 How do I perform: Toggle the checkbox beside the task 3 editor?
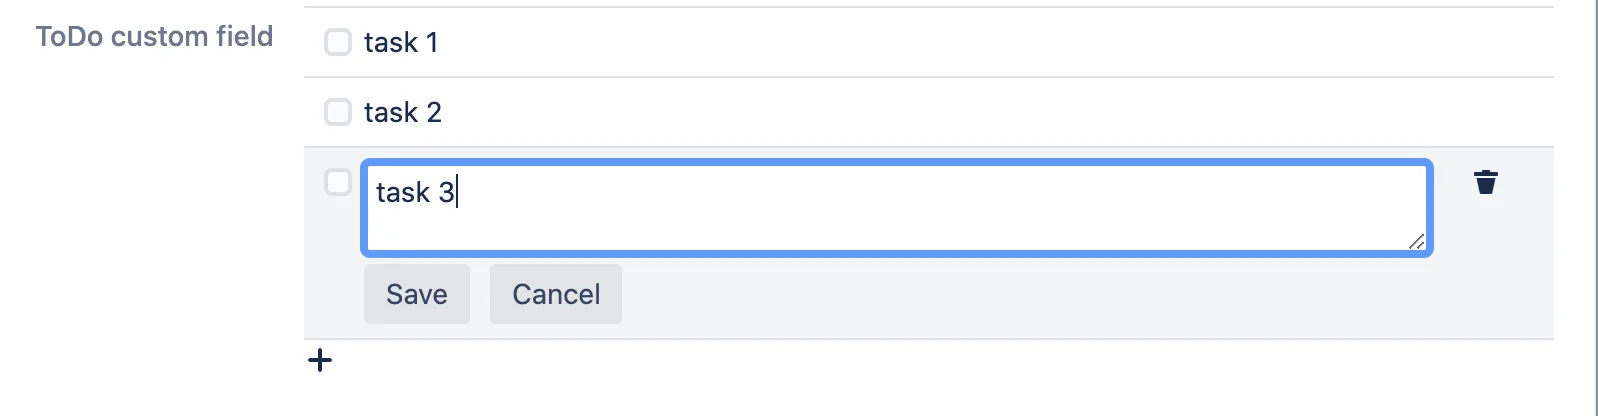tap(338, 182)
